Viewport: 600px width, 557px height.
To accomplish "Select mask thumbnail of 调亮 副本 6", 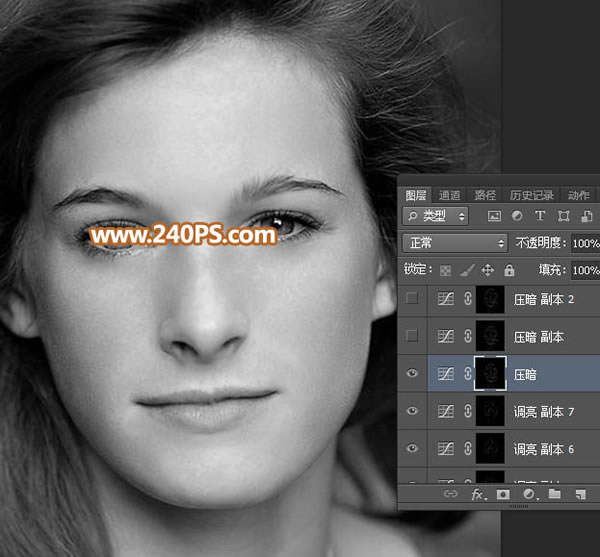I will coord(490,448).
